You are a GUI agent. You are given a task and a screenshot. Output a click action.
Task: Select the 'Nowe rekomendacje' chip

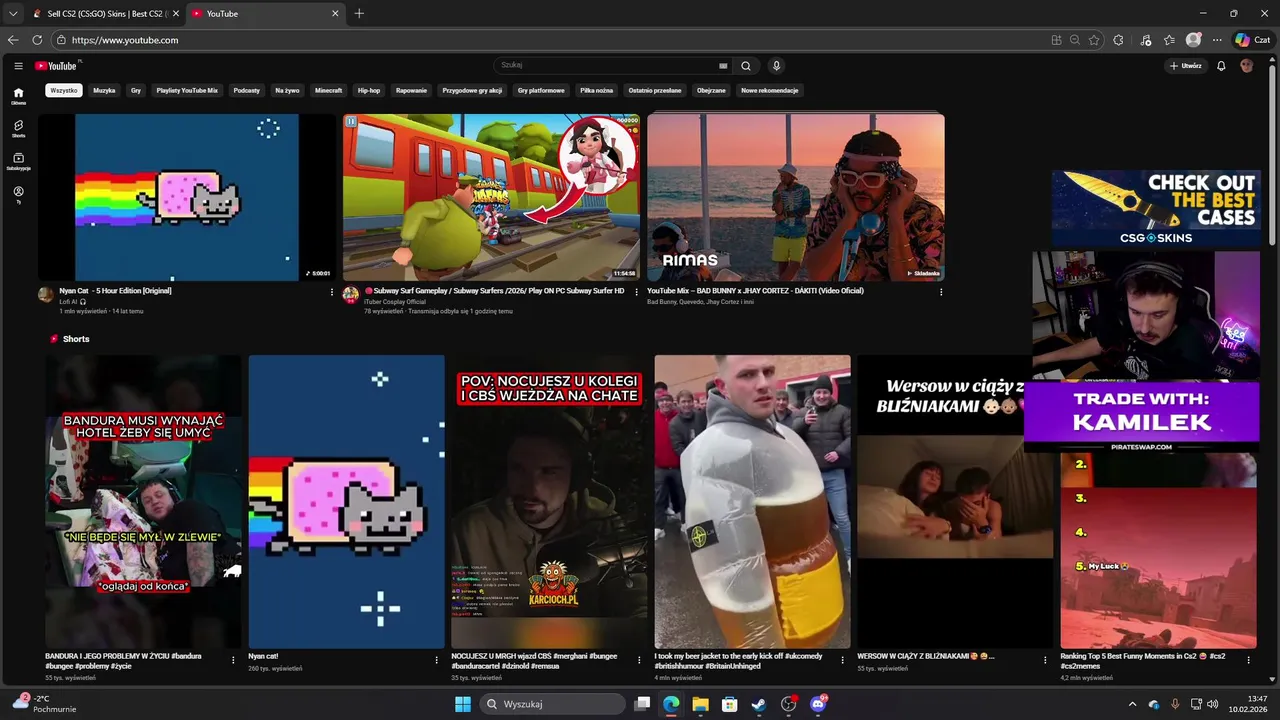click(769, 90)
